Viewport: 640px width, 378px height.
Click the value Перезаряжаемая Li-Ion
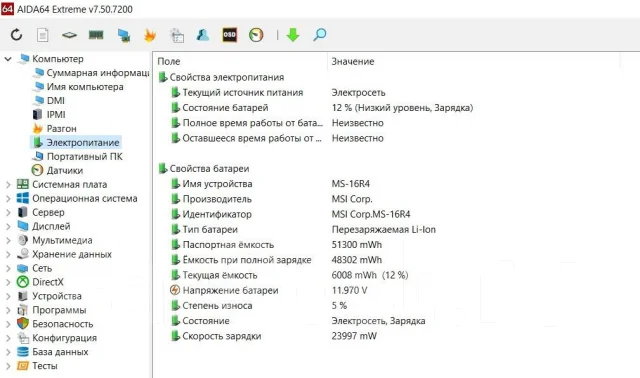coord(384,229)
